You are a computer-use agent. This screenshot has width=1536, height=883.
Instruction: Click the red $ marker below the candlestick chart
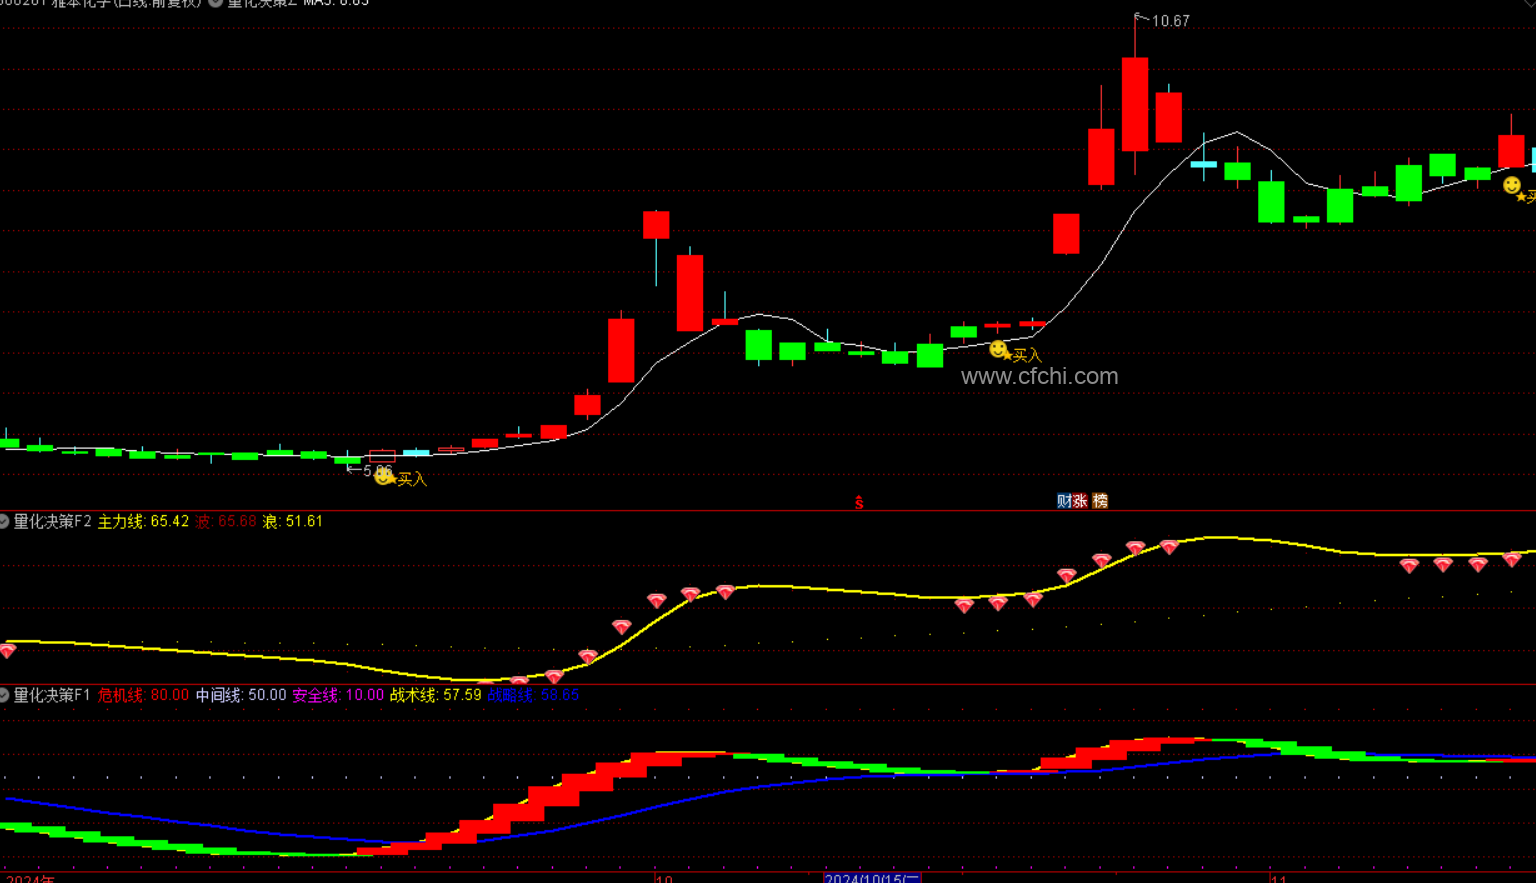coord(859,503)
